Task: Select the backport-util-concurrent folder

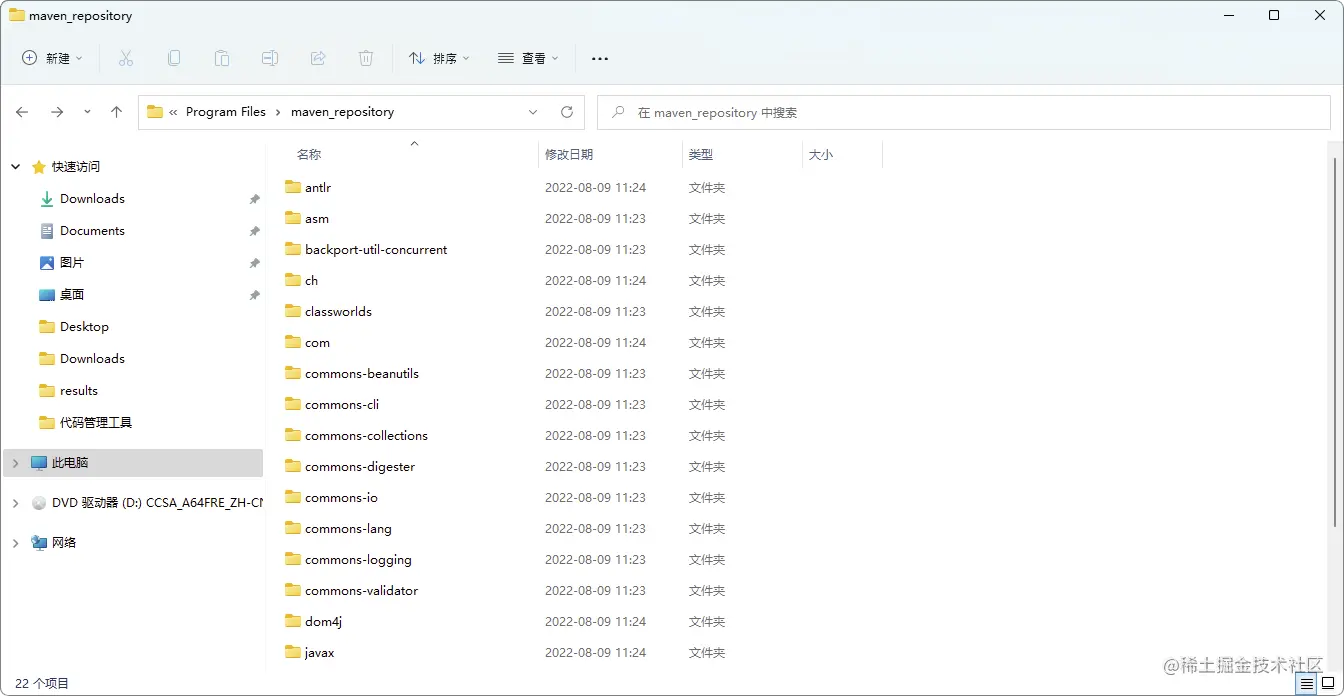Action: (x=376, y=250)
